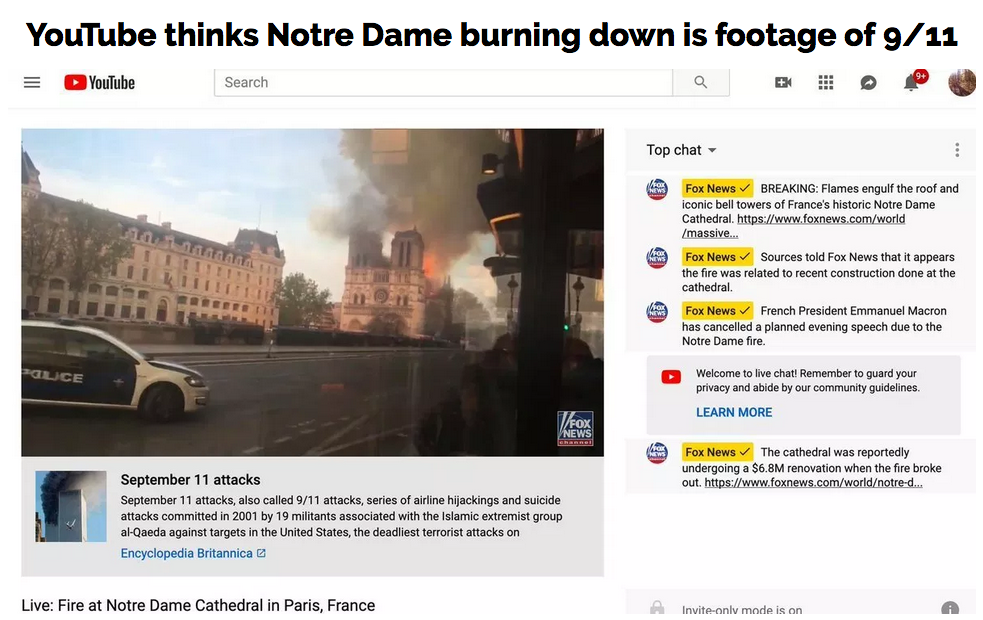Click the video title Live: Fire at Notre Dame
983x620 pixels.
click(x=198, y=606)
